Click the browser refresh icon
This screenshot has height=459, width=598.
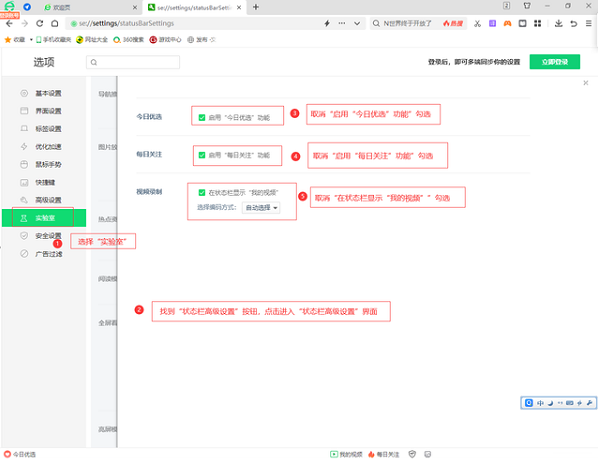(x=40, y=23)
